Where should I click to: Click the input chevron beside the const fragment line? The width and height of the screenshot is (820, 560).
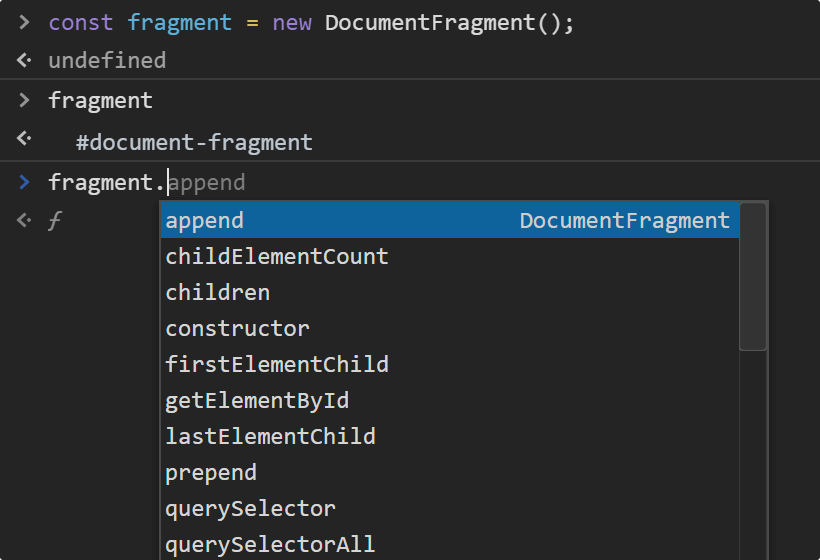point(25,23)
